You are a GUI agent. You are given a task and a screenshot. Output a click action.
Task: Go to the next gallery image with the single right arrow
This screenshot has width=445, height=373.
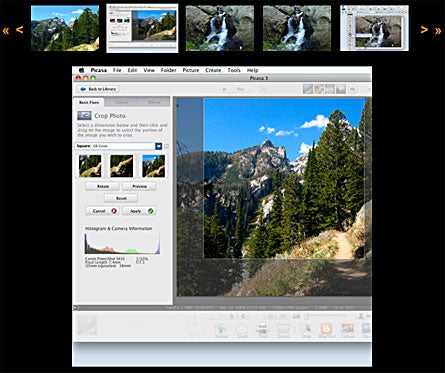424,30
